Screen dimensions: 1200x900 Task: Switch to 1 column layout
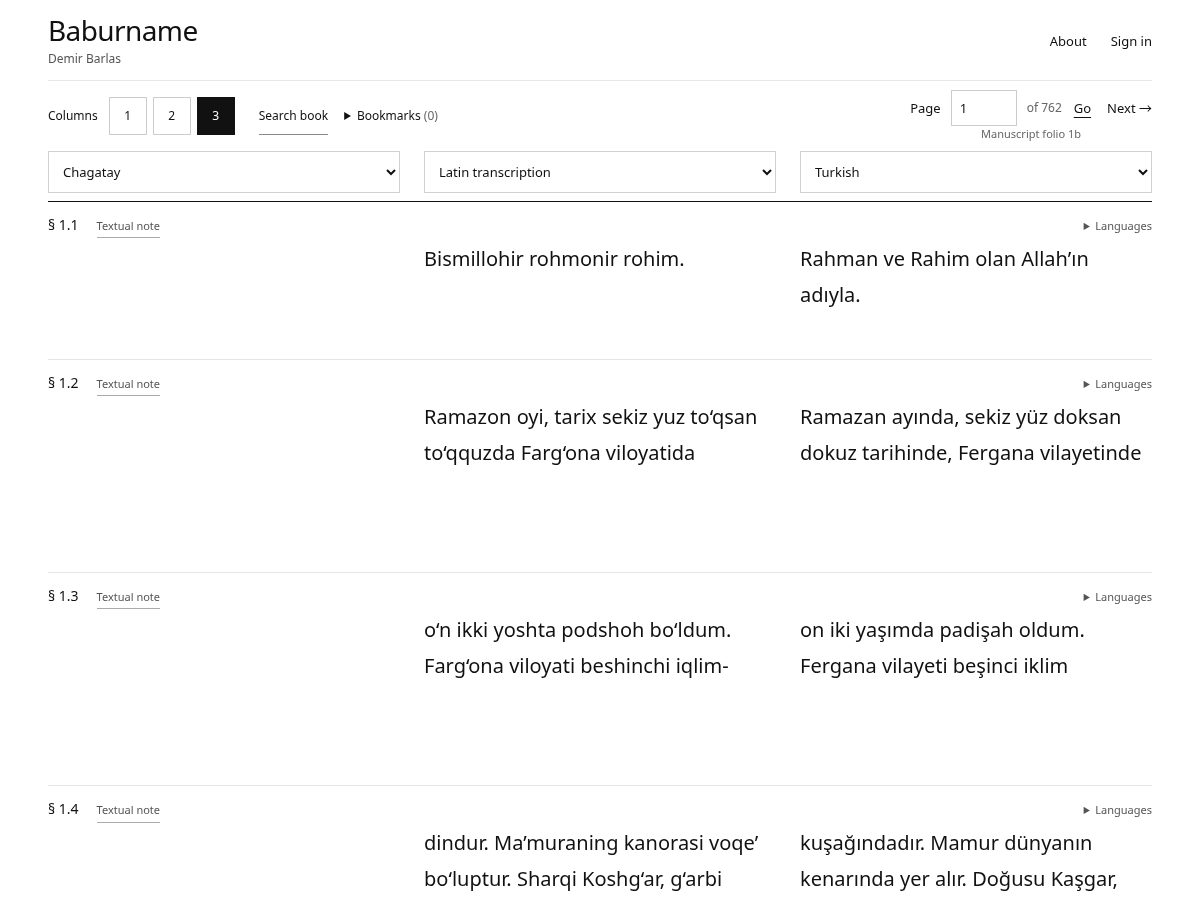tap(128, 116)
